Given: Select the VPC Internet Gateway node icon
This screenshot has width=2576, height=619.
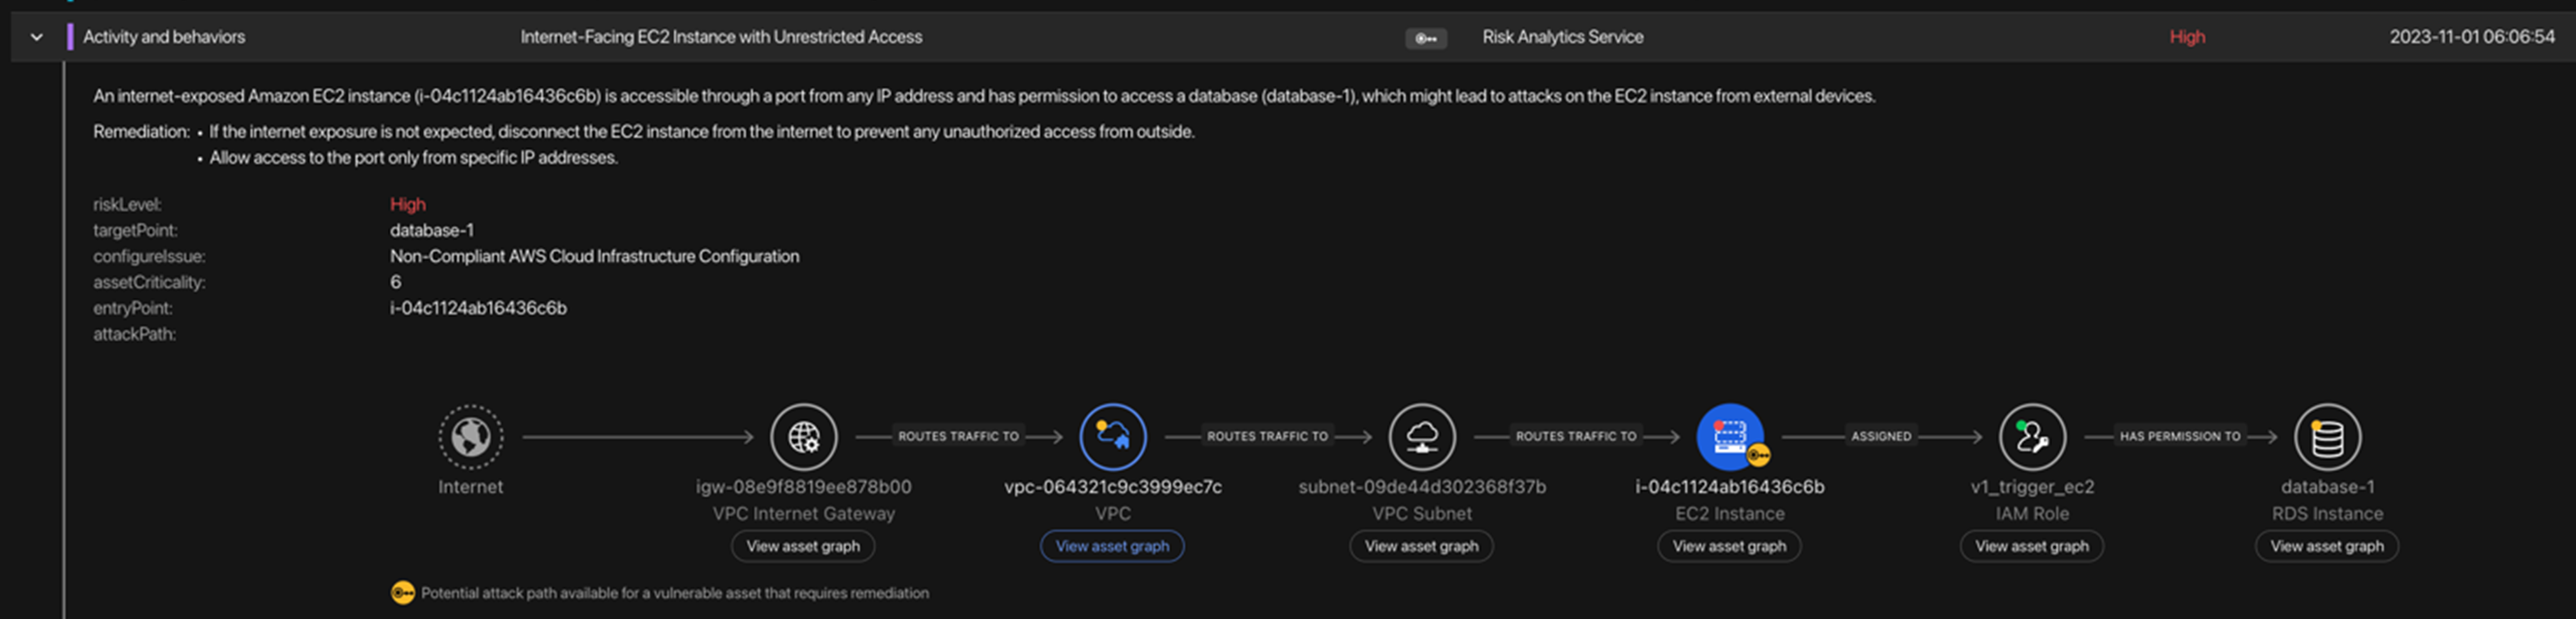Looking at the screenshot, I should click(803, 437).
